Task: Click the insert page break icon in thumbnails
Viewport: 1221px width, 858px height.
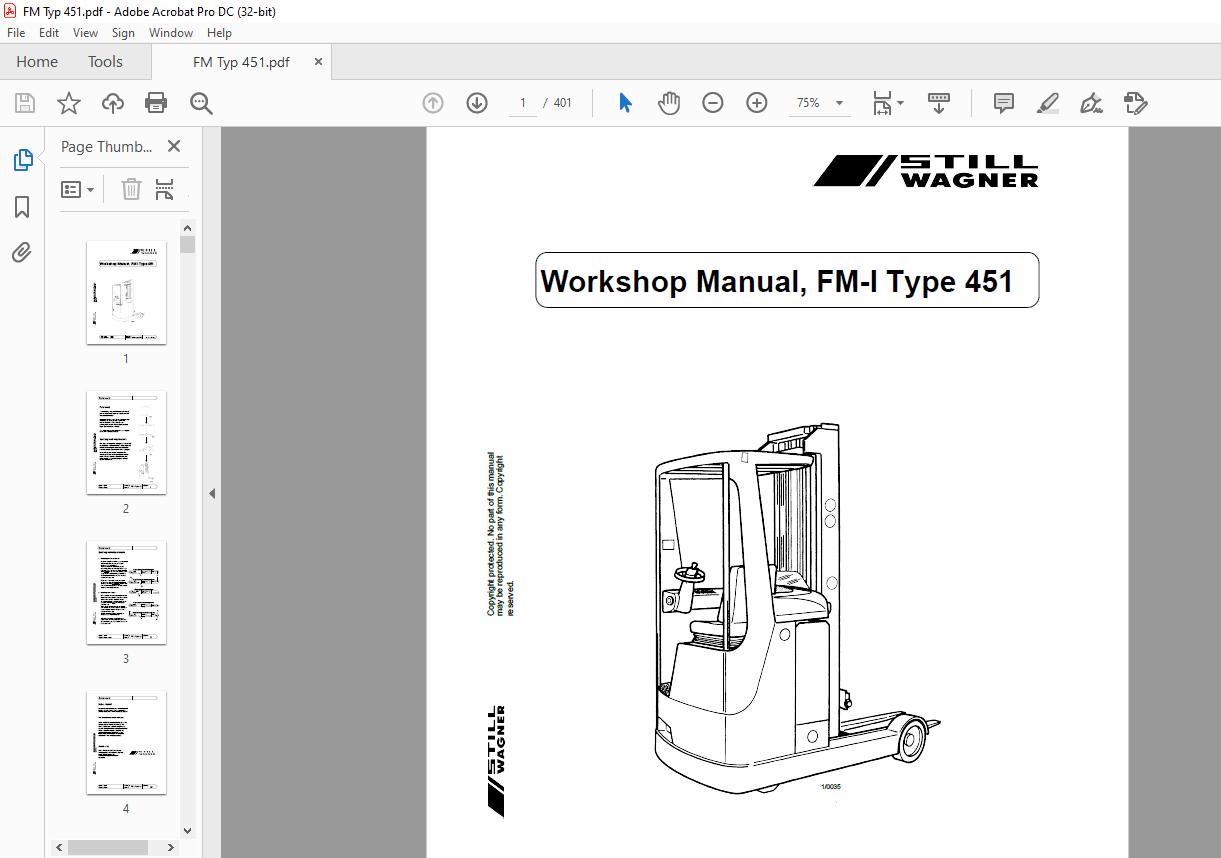Action: coord(165,189)
